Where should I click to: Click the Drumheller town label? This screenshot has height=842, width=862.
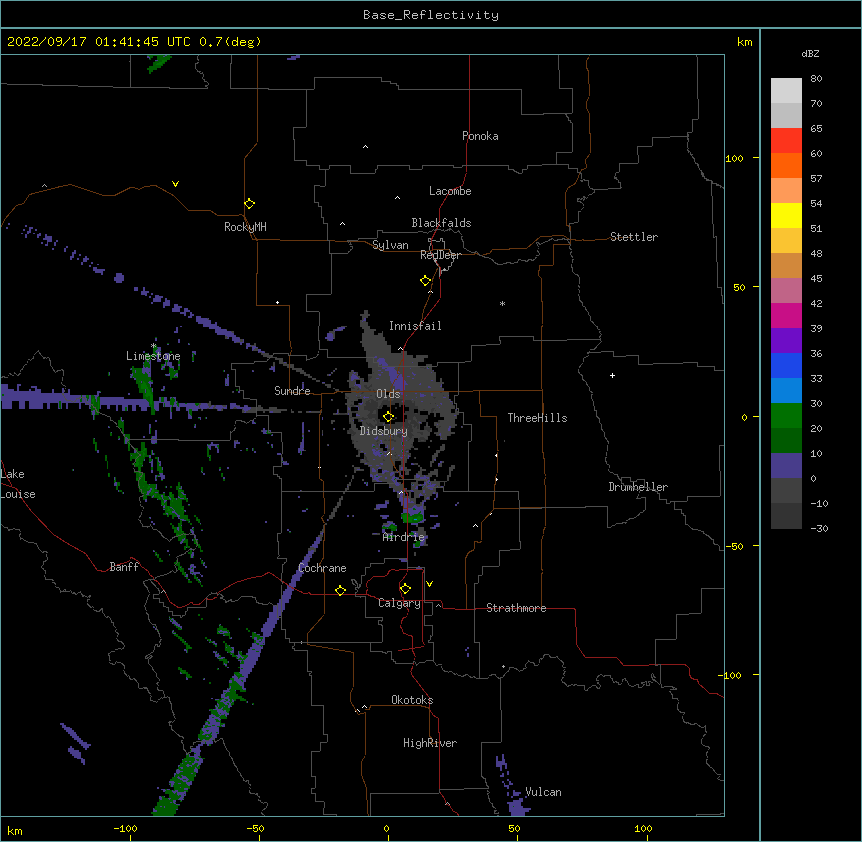coord(638,487)
